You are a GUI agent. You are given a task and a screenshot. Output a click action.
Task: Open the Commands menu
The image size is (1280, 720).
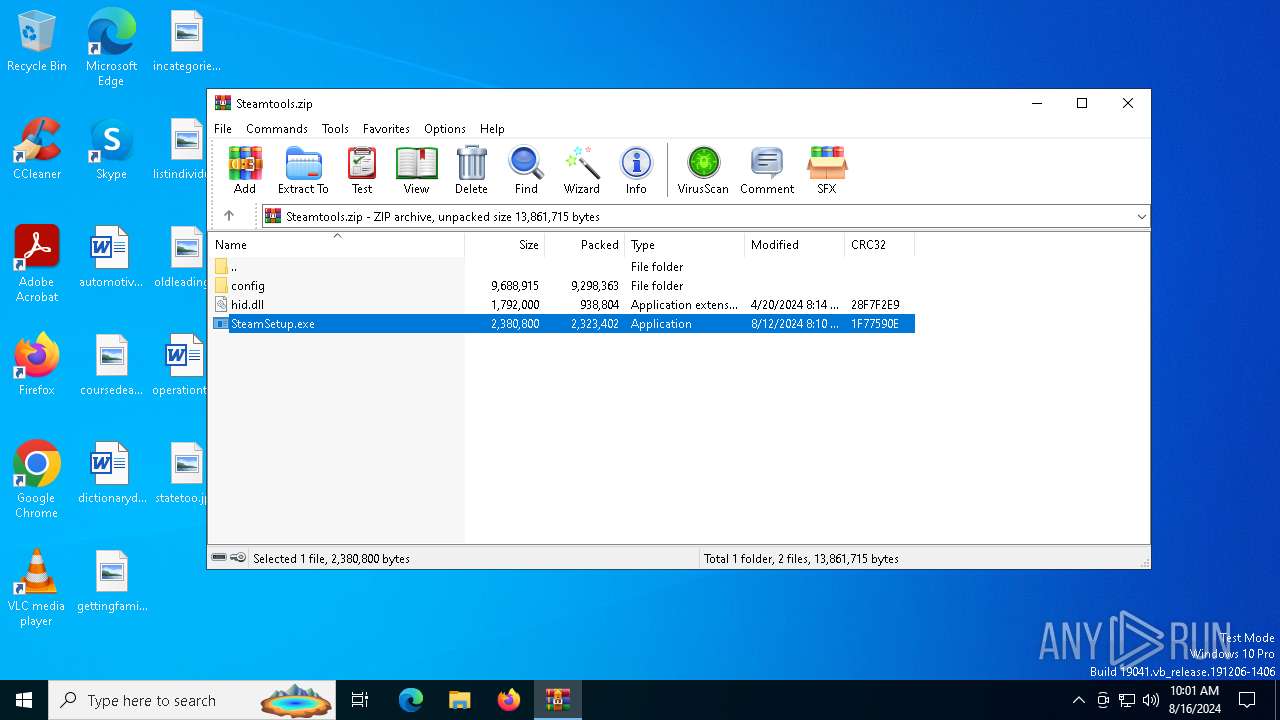277,129
